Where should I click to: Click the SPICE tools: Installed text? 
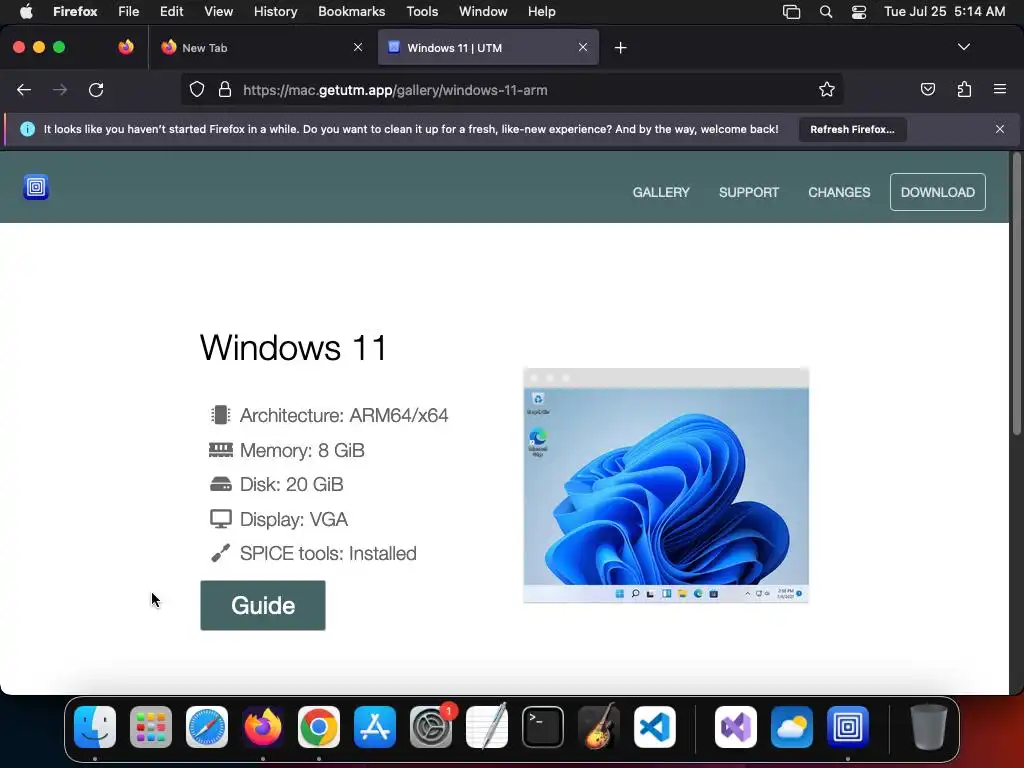[x=328, y=553]
